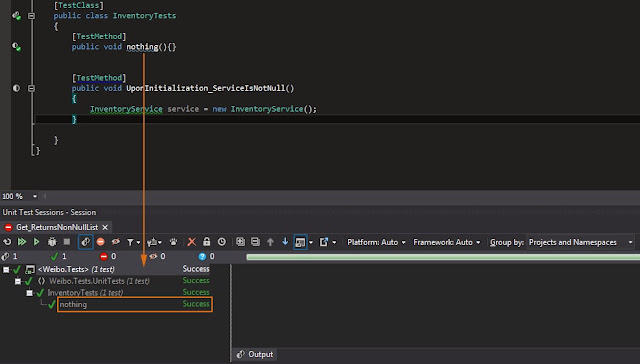Go to previous item up arrow
640x364 pixels.
coord(270,242)
